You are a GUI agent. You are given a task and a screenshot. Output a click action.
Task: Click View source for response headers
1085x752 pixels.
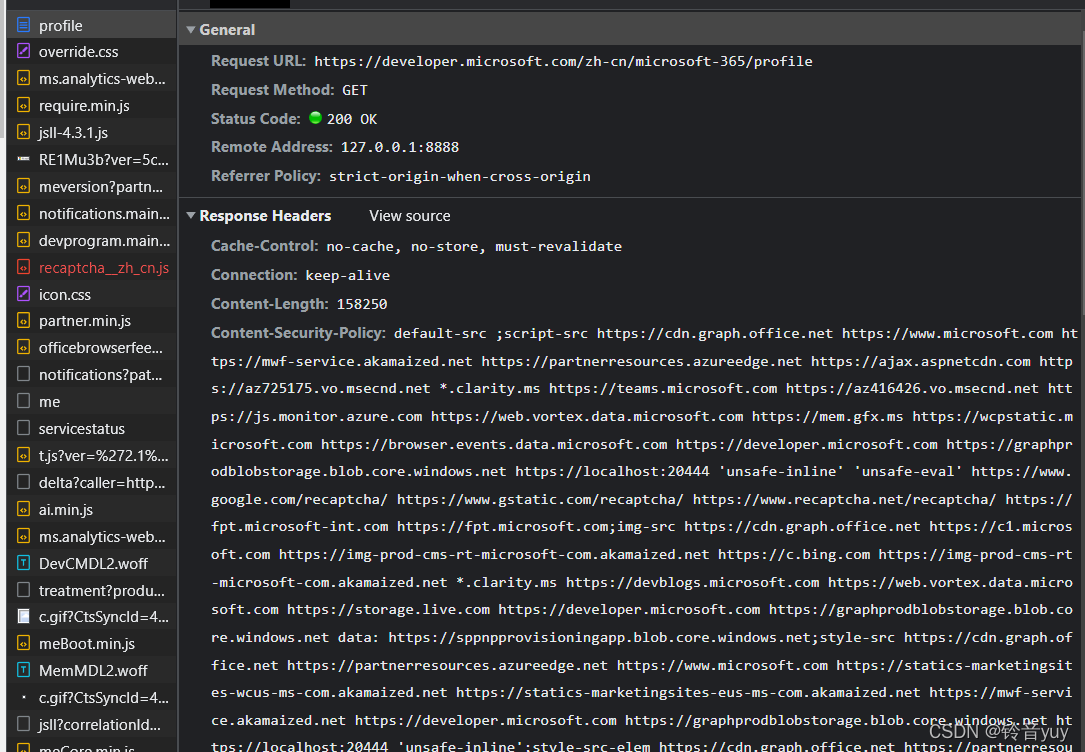tap(410, 216)
